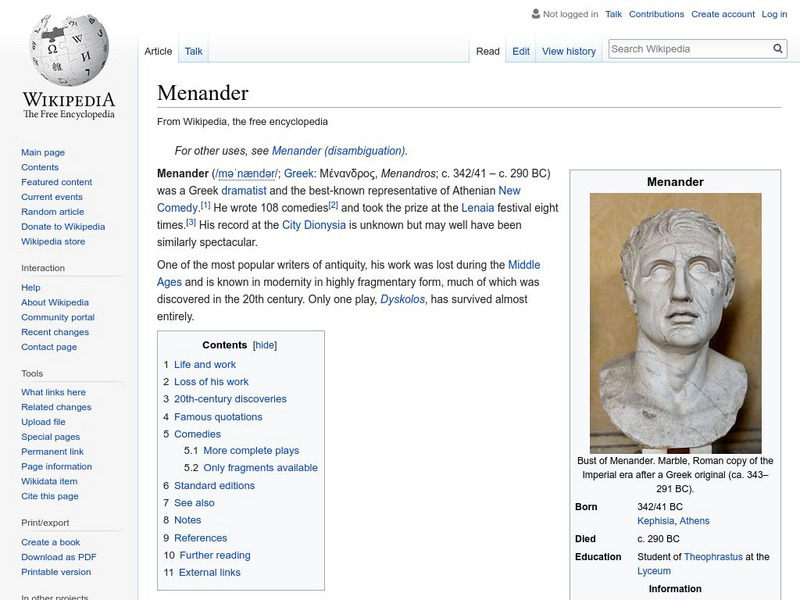Click footnote reference [1]
The height and width of the screenshot is (600, 800).
click(x=205, y=205)
